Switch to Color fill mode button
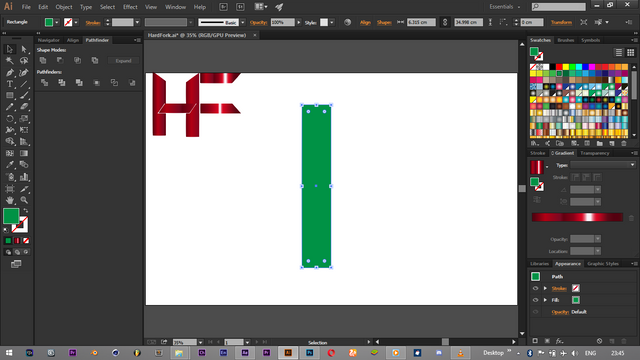 coord(8,241)
